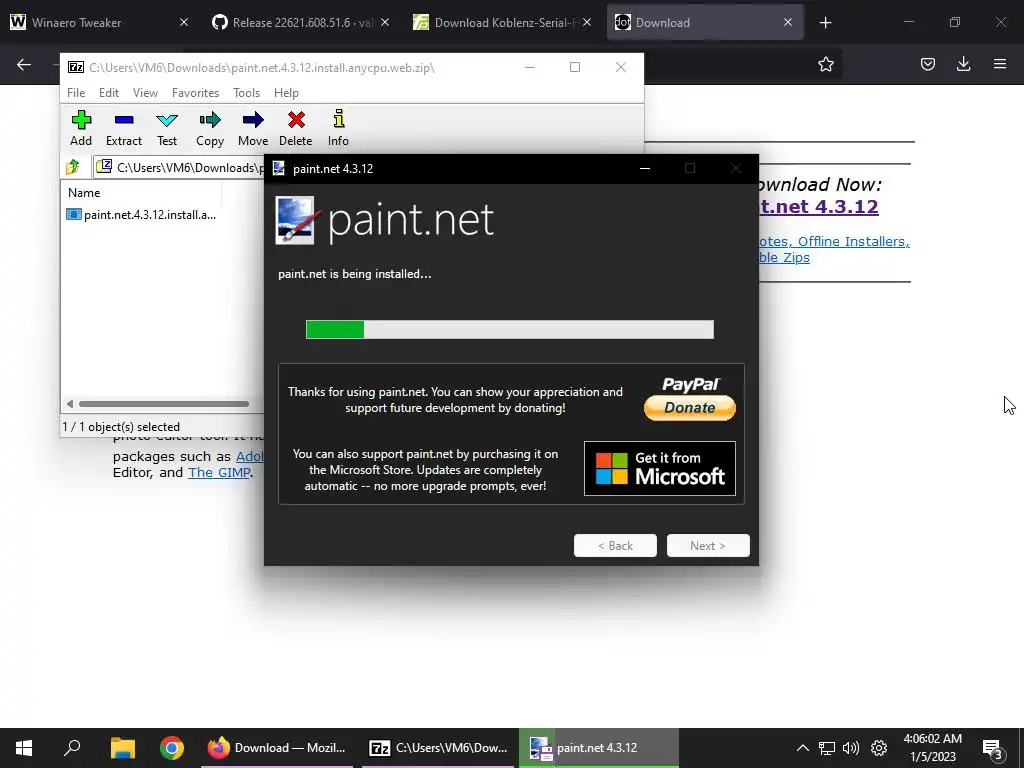
Task: Click the settings gear icon in tray
Action: 879,748
